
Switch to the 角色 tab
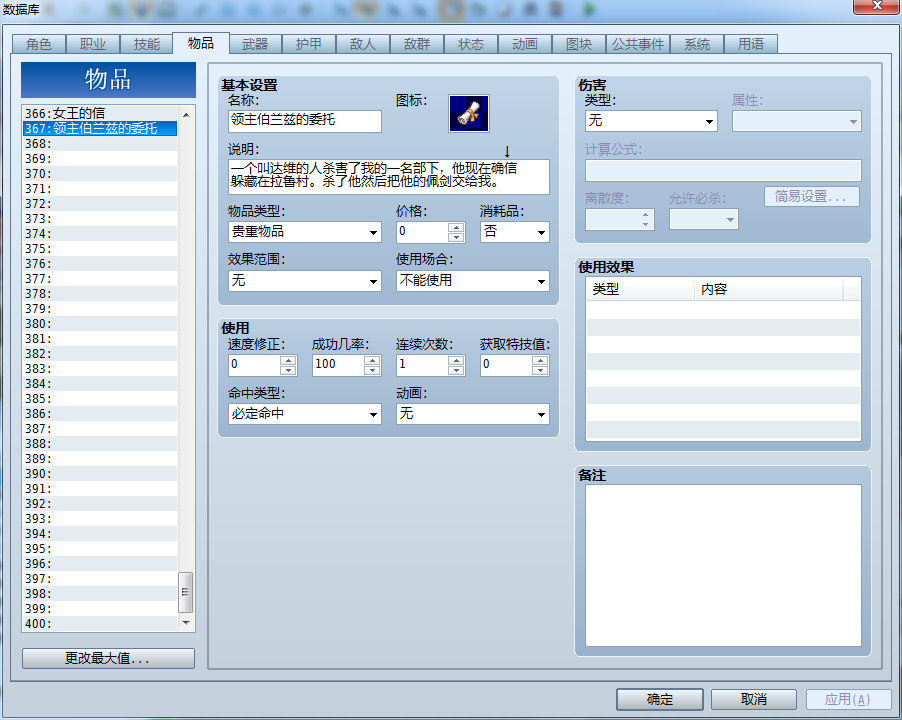[x=39, y=44]
